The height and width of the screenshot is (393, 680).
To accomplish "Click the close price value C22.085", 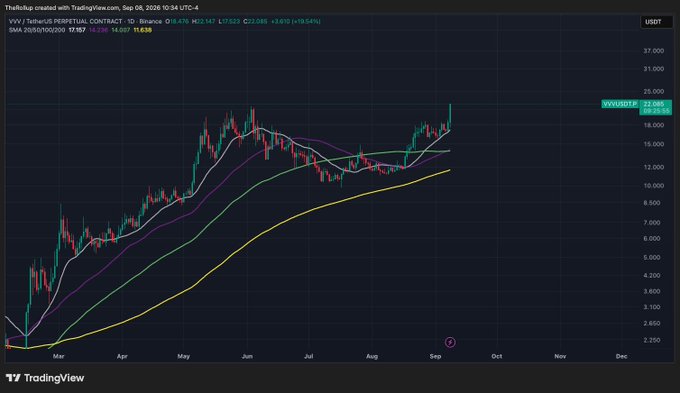I will [x=255, y=21].
